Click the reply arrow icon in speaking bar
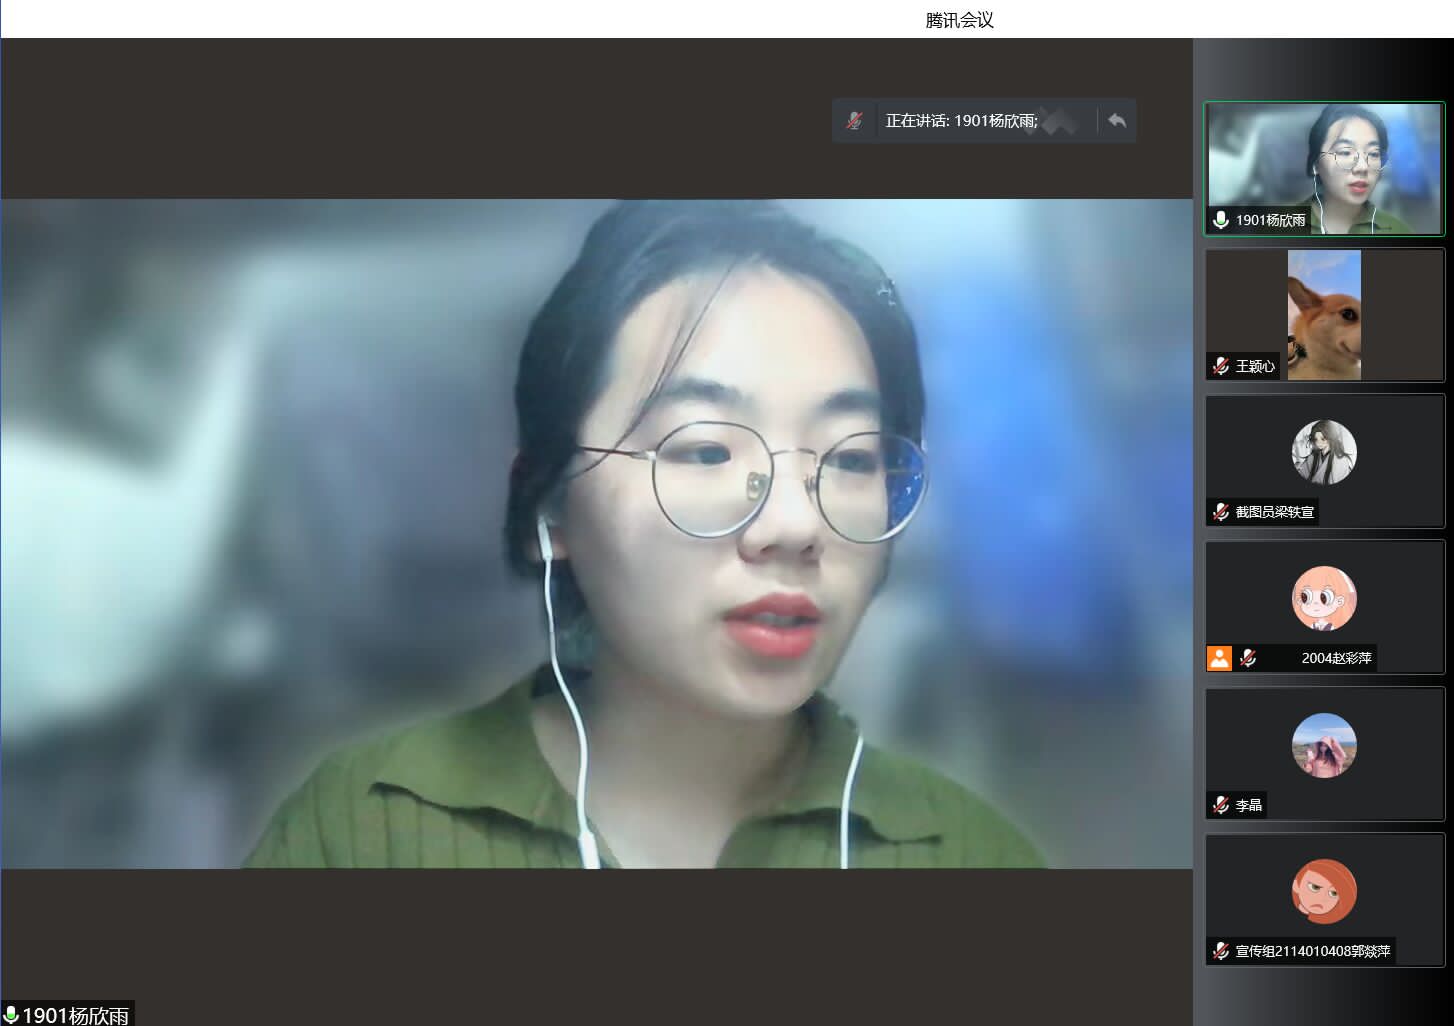1454x1026 pixels. (x=1117, y=121)
